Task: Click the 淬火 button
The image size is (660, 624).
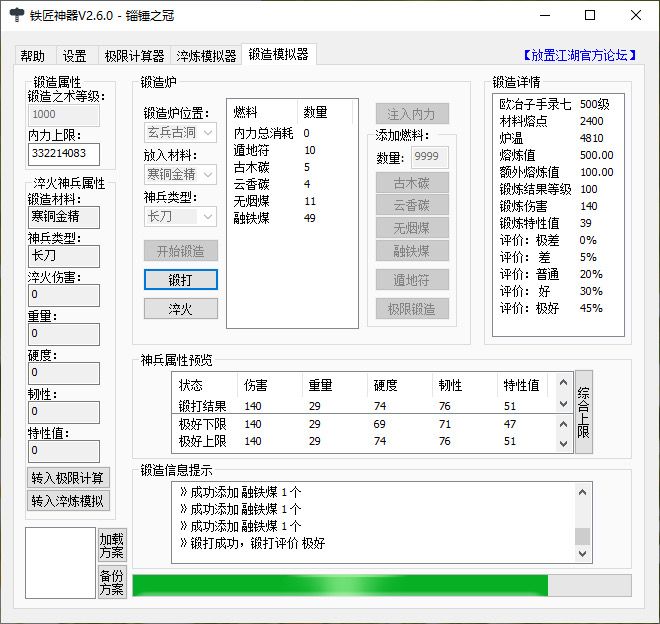Action: [x=181, y=309]
